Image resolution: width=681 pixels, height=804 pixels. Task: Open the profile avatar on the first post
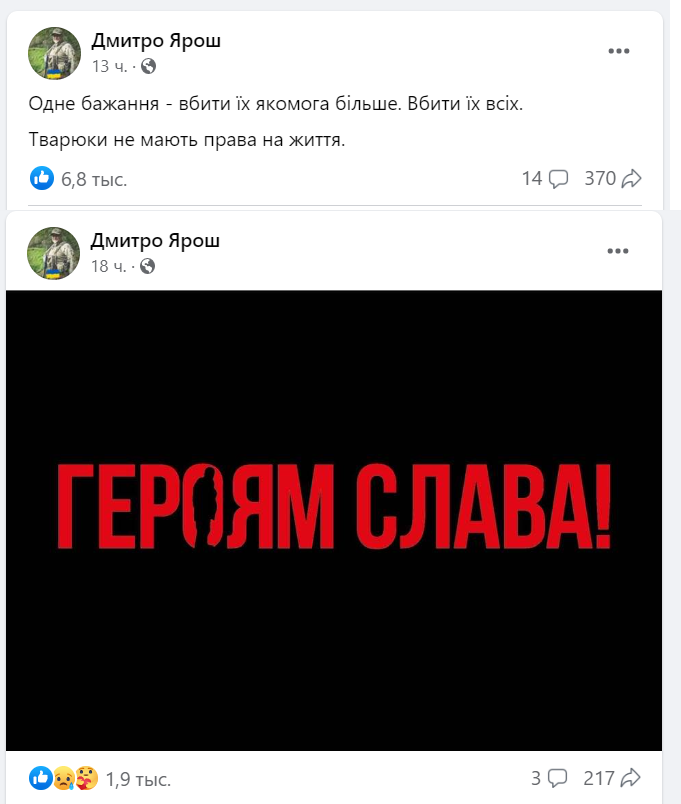[x=54, y=53]
